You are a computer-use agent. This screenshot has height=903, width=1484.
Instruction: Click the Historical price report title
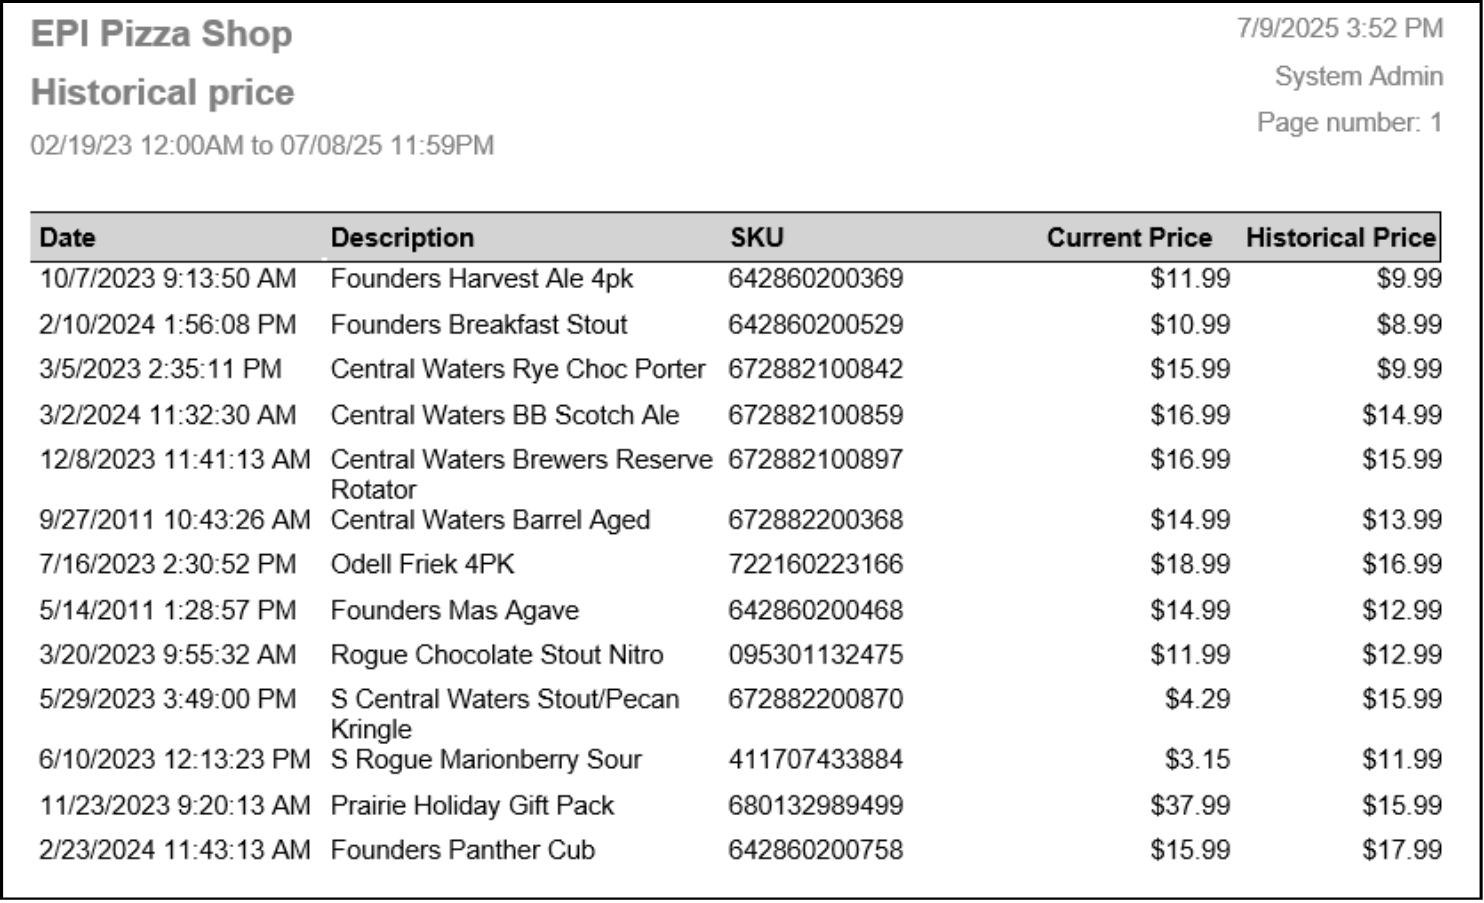pyautogui.click(x=163, y=93)
